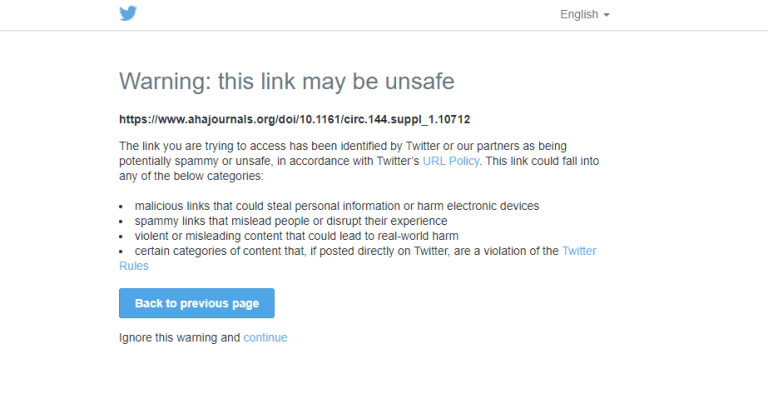Click the 'Warning: this link may be unsafe' heading
This screenshot has height=419, width=768.
[x=287, y=81]
